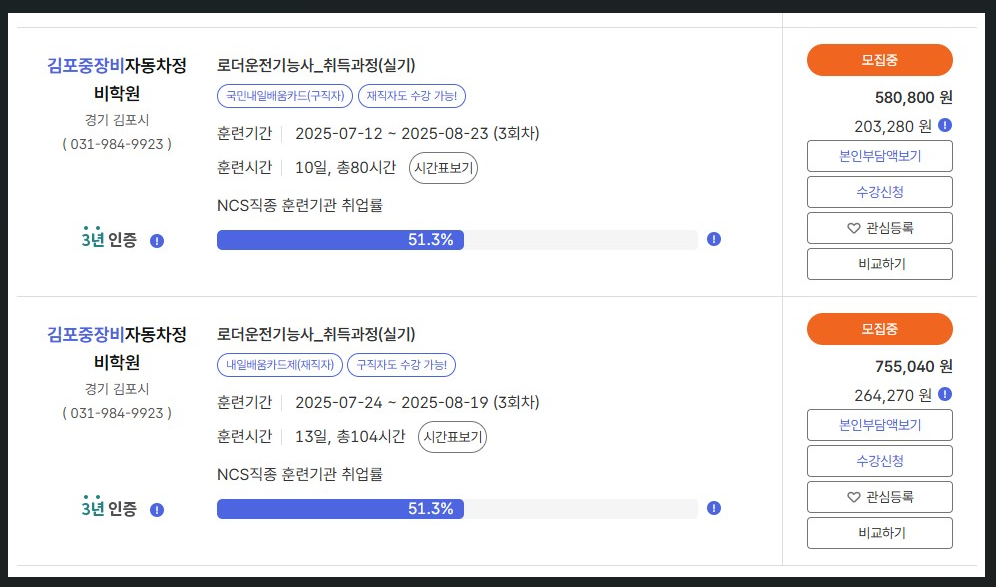Open 시간표보기 for the 104-hour course

click(452, 437)
